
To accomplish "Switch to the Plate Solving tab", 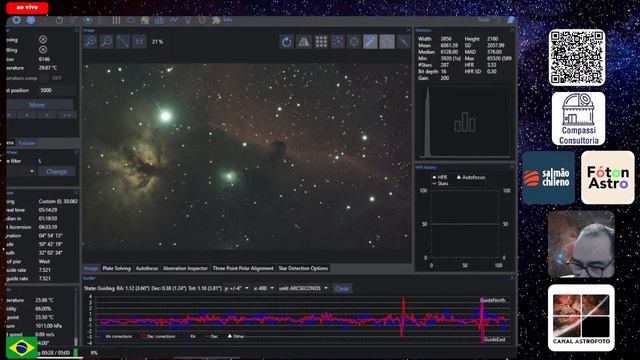I will click(x=116, y=268).
